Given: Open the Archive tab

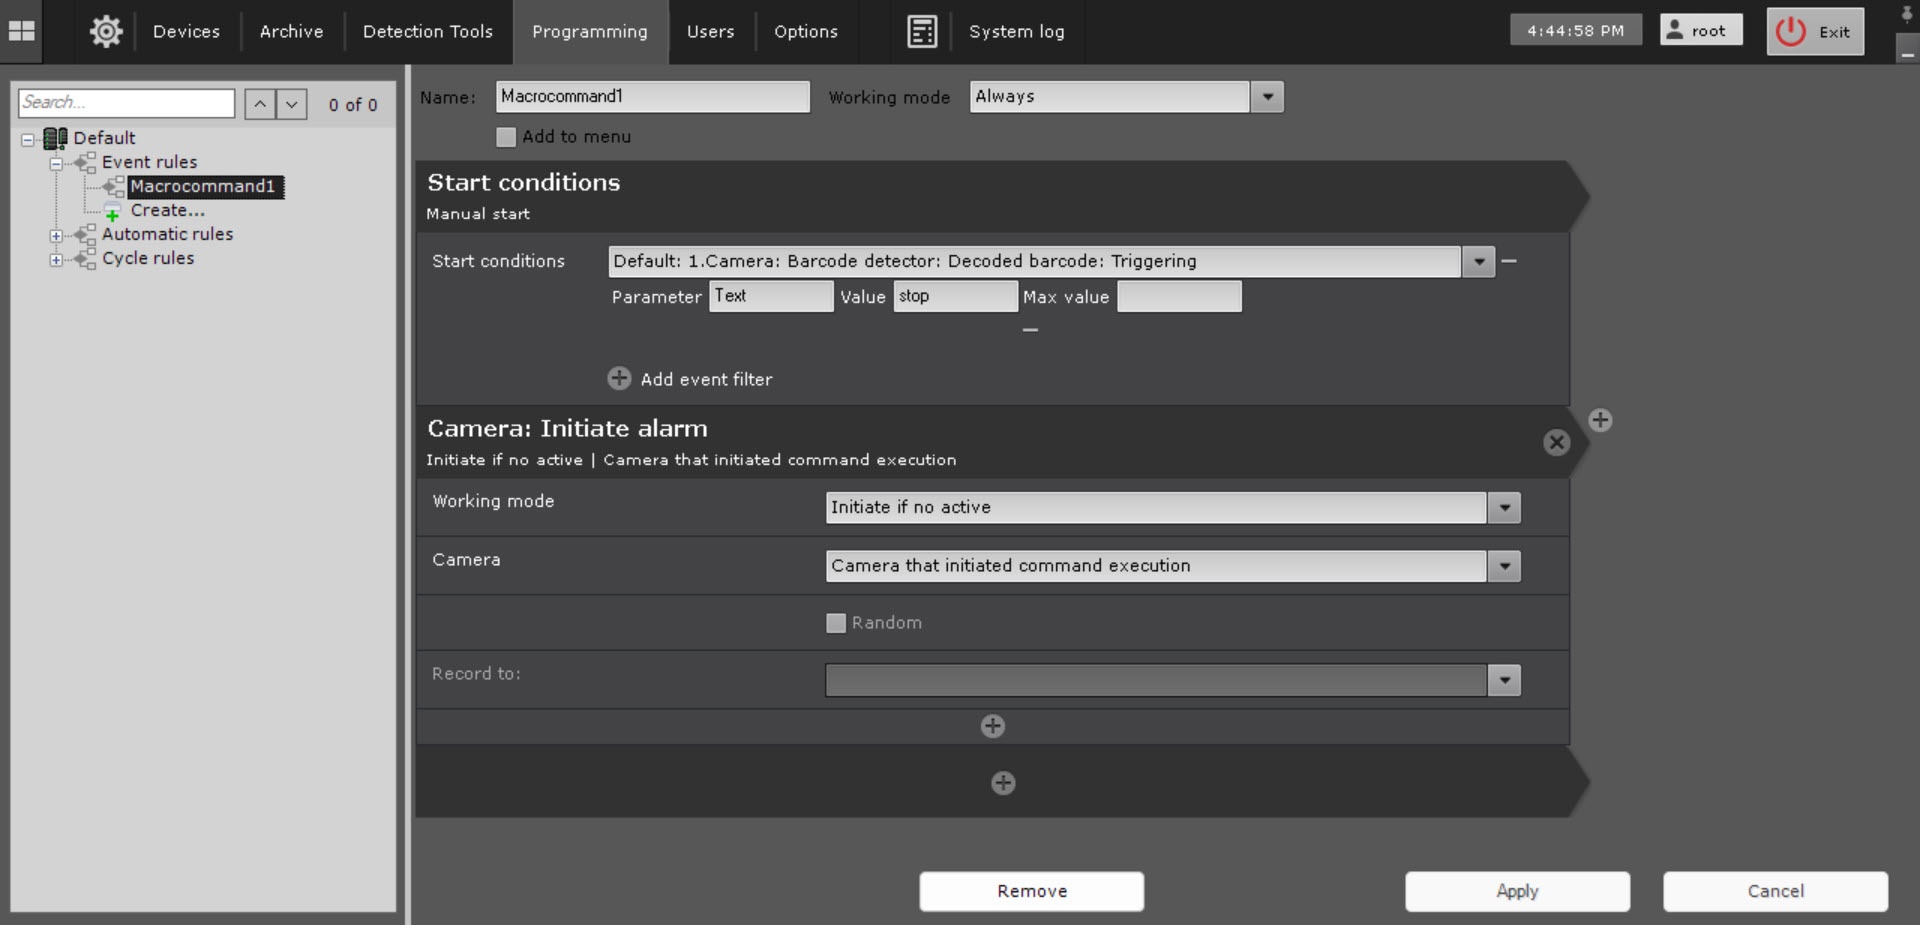Looking at the screenshot, I should point(291,32).
